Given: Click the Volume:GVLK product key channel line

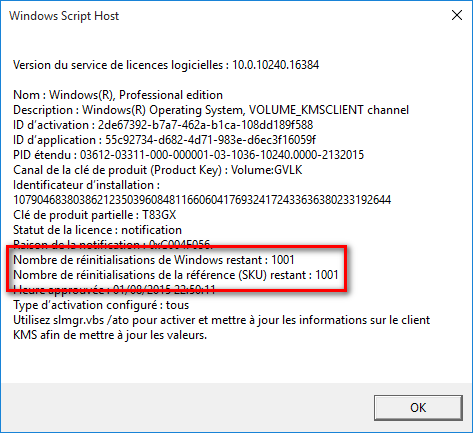Looking at the screenshot, I should tap(158, 170).
